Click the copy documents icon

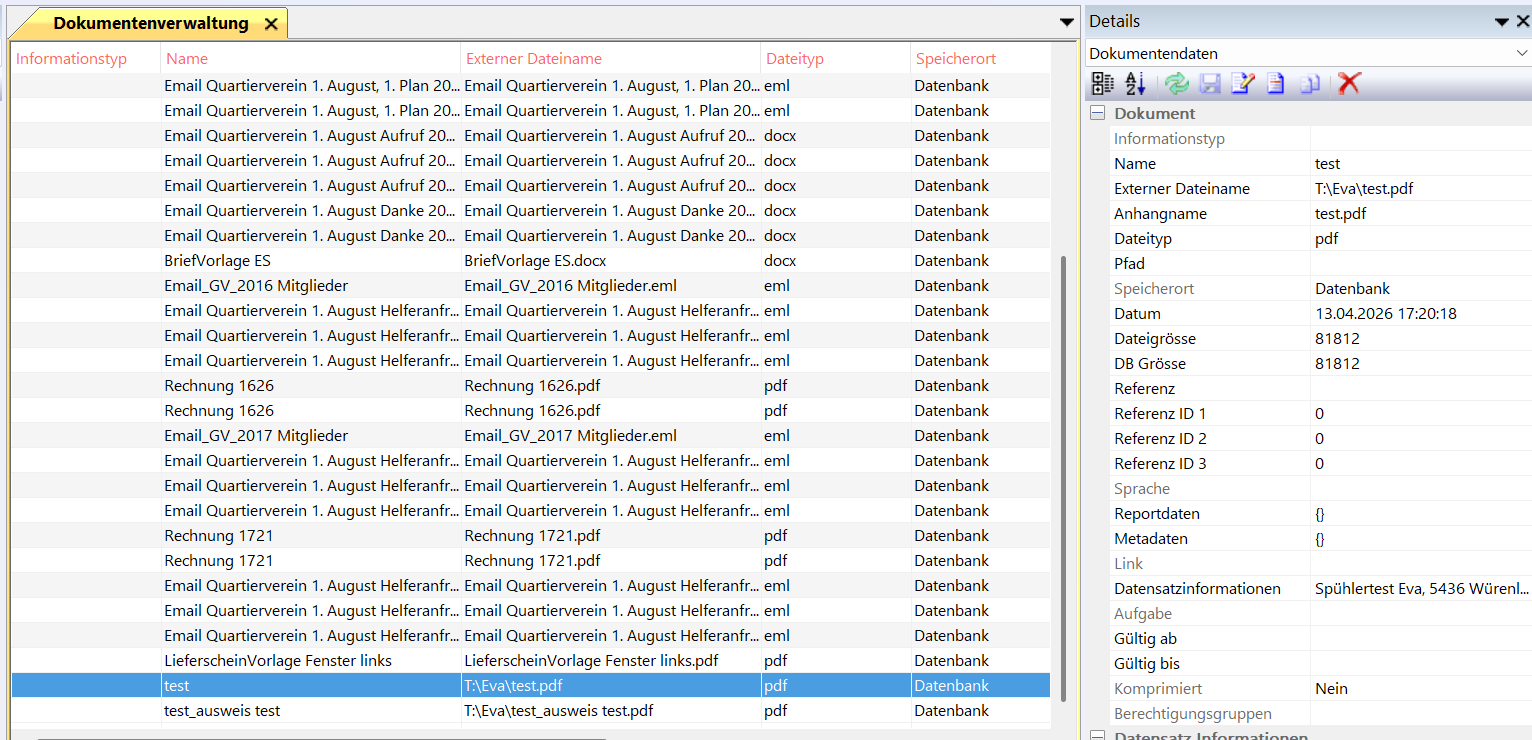click(1310, 84)
